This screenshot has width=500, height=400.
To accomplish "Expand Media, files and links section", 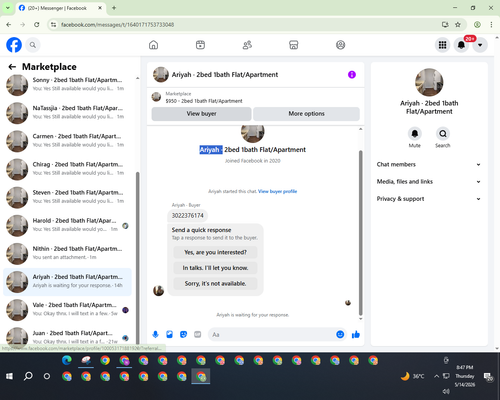I will pyautogui.click(x=429, y=182).
